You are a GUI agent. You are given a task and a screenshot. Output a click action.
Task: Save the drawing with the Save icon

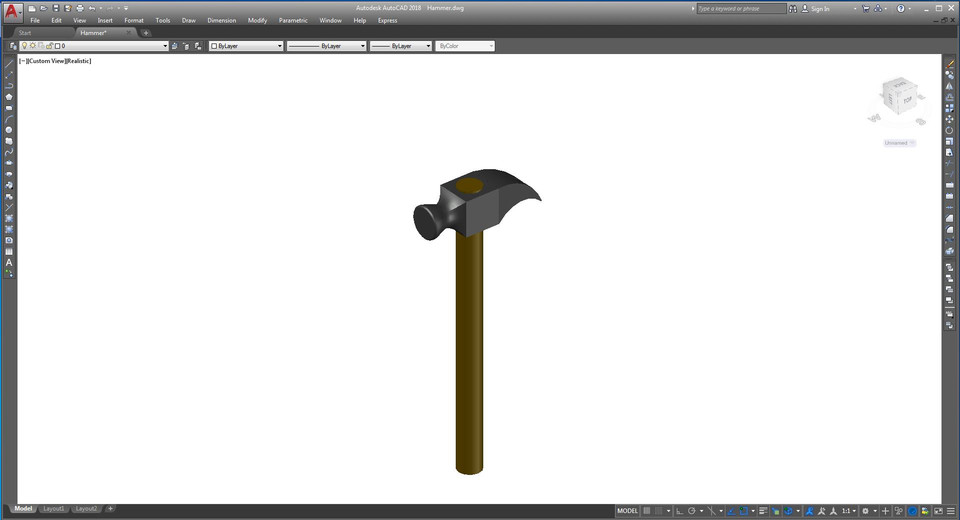tap(56, 9)
